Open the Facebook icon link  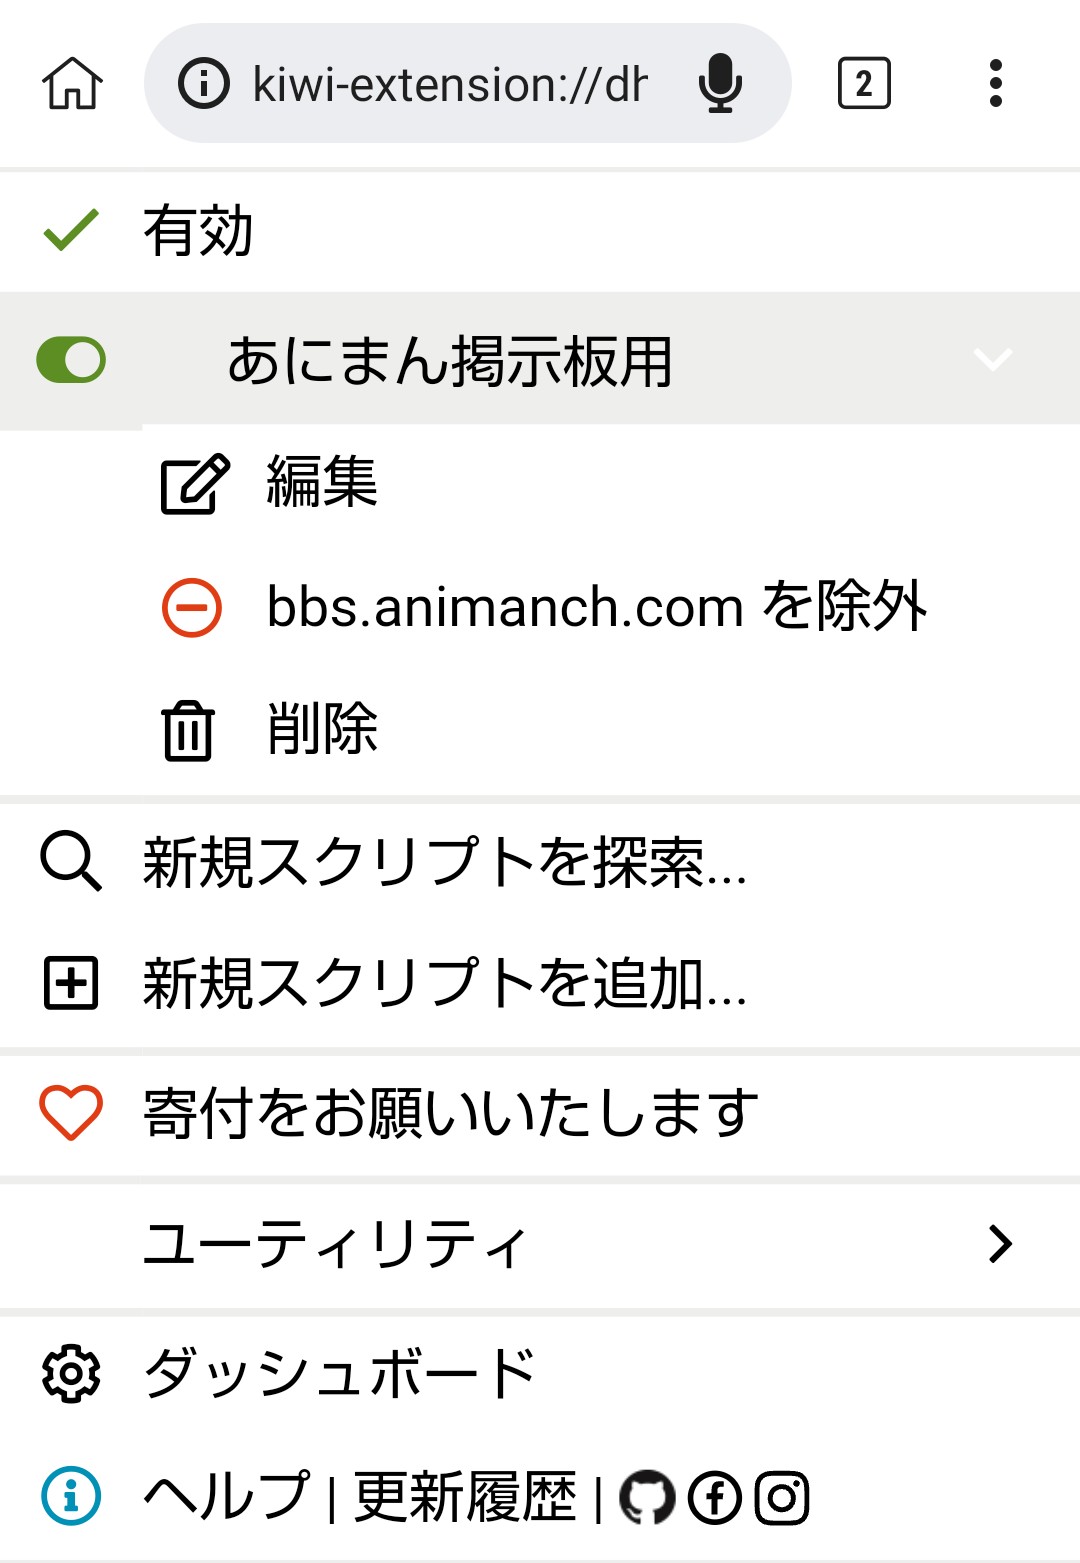pyautogui.click(x=715, y=1498)
